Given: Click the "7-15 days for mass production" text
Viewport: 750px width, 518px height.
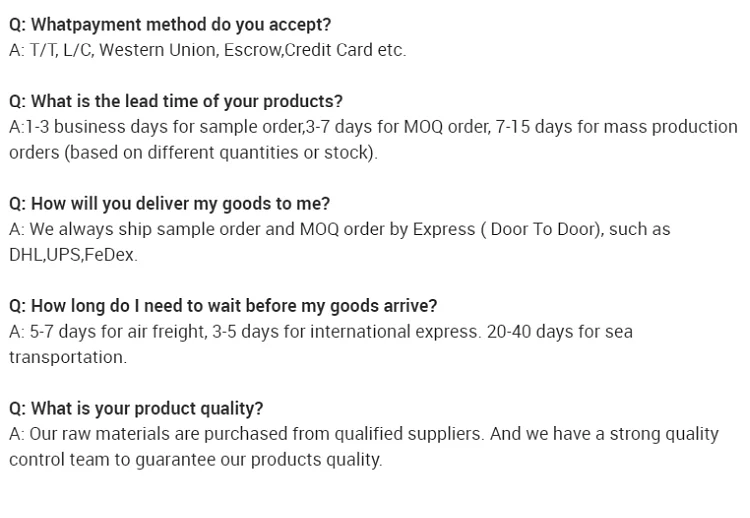Looking at the screenshot, I should (x=616, y=127).
